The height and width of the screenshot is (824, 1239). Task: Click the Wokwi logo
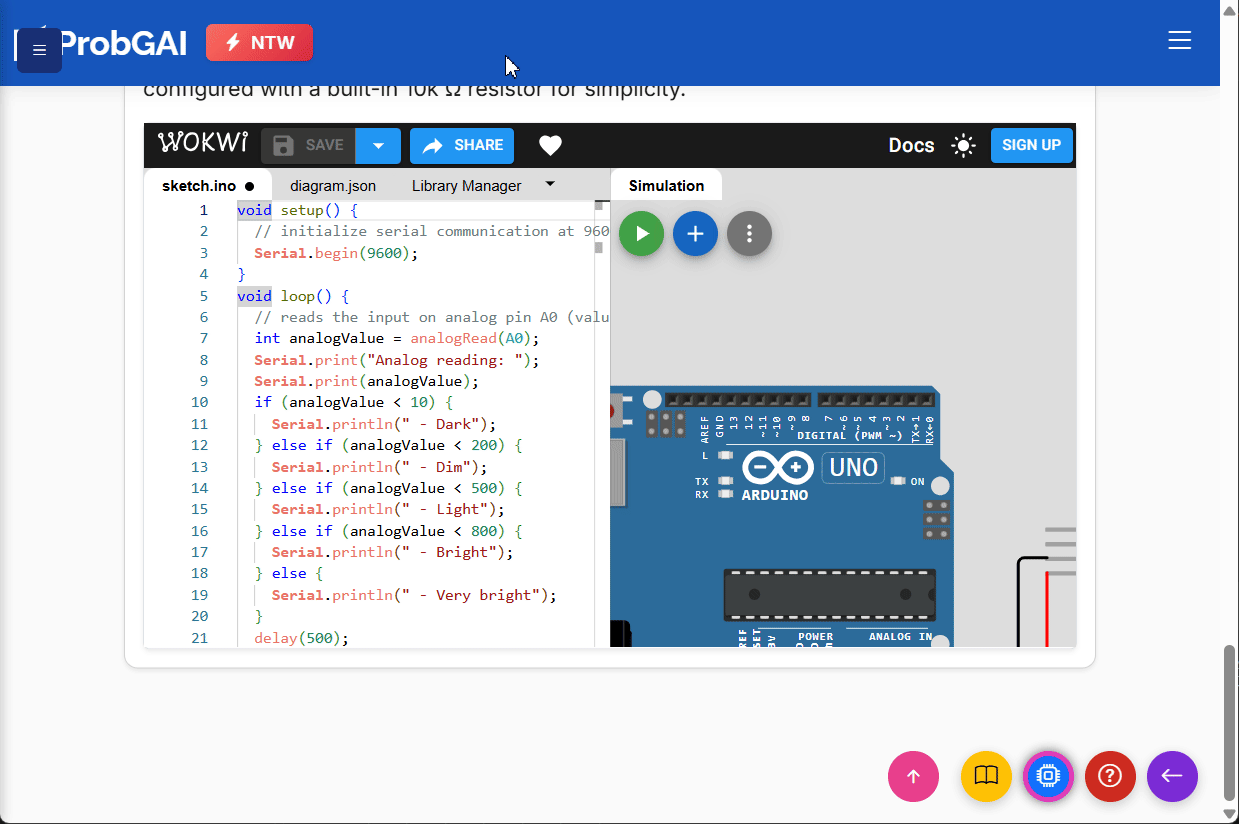point(203,144)
